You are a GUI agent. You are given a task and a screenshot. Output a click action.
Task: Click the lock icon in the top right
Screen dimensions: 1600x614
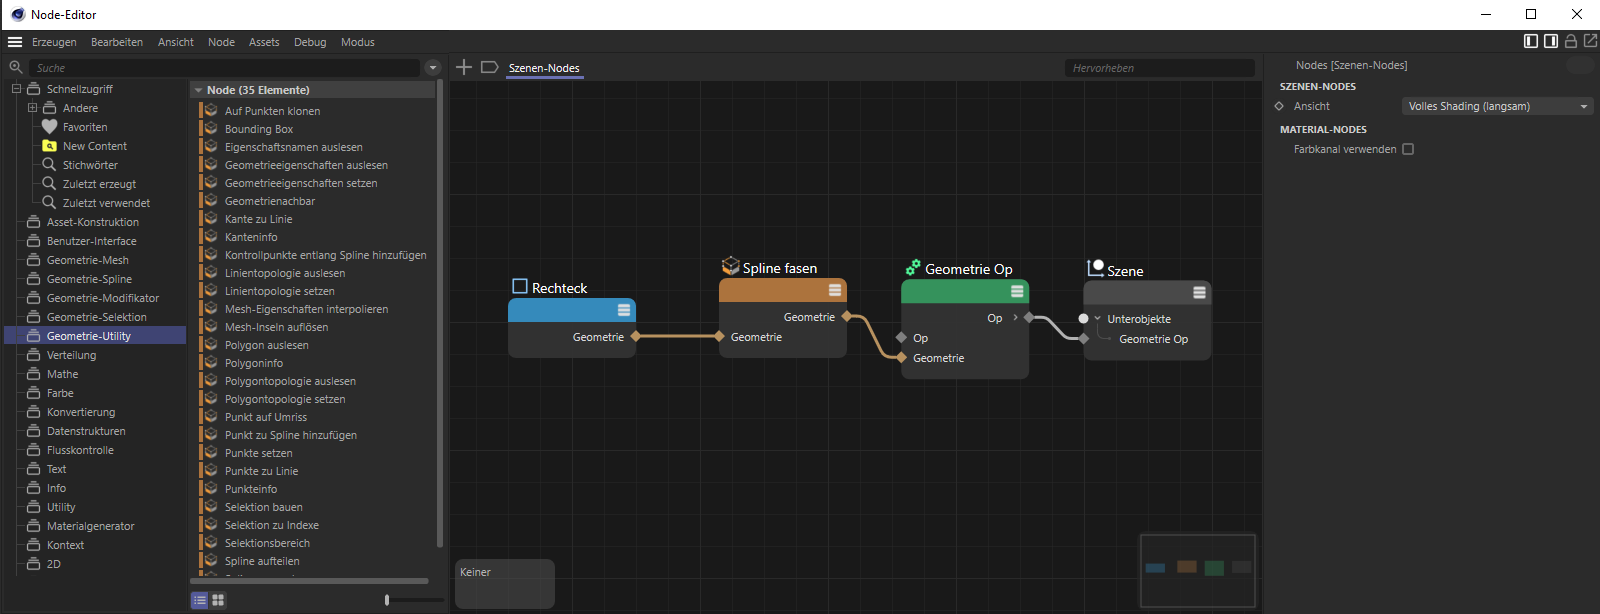(x=1571, y=41)
